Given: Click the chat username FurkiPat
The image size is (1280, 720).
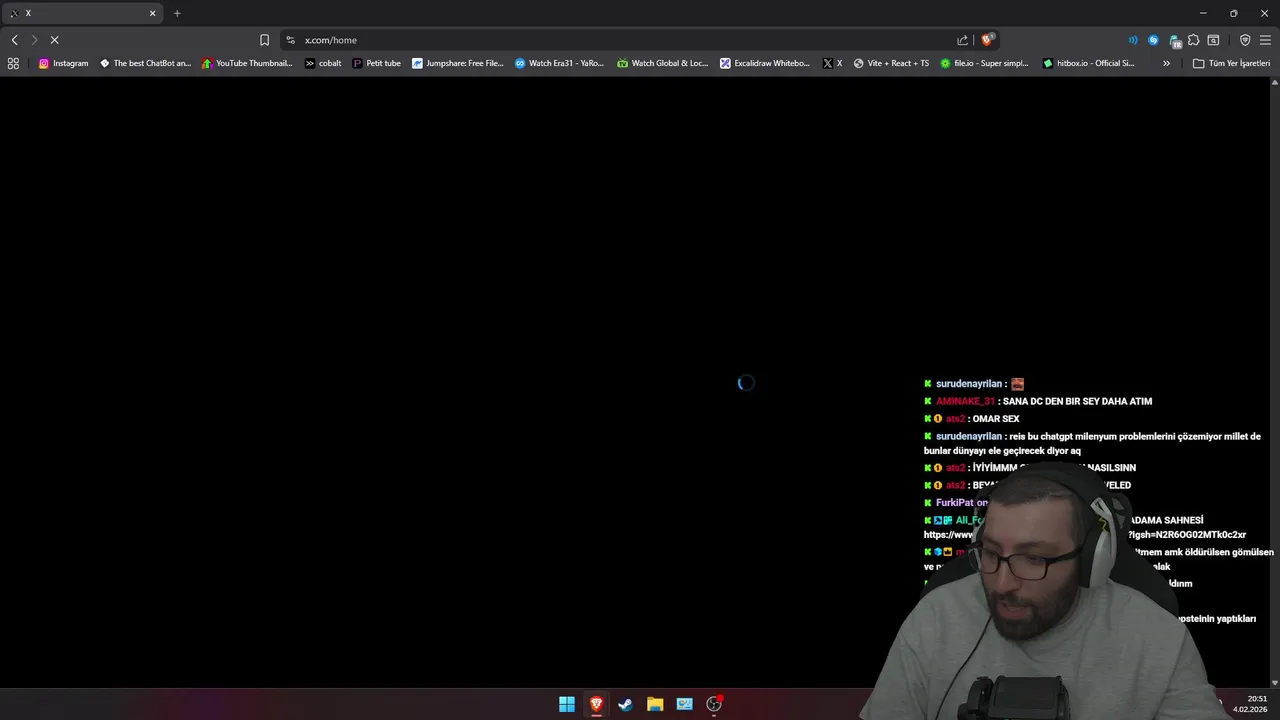Looking at the screenshot, I should pos(955,503).
